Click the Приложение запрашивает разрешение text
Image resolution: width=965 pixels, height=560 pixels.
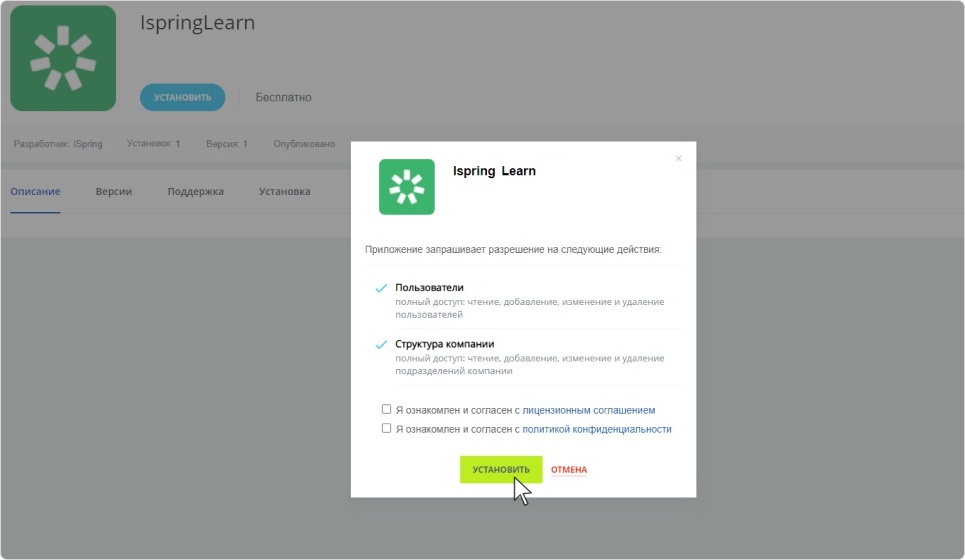coord(513,250)
